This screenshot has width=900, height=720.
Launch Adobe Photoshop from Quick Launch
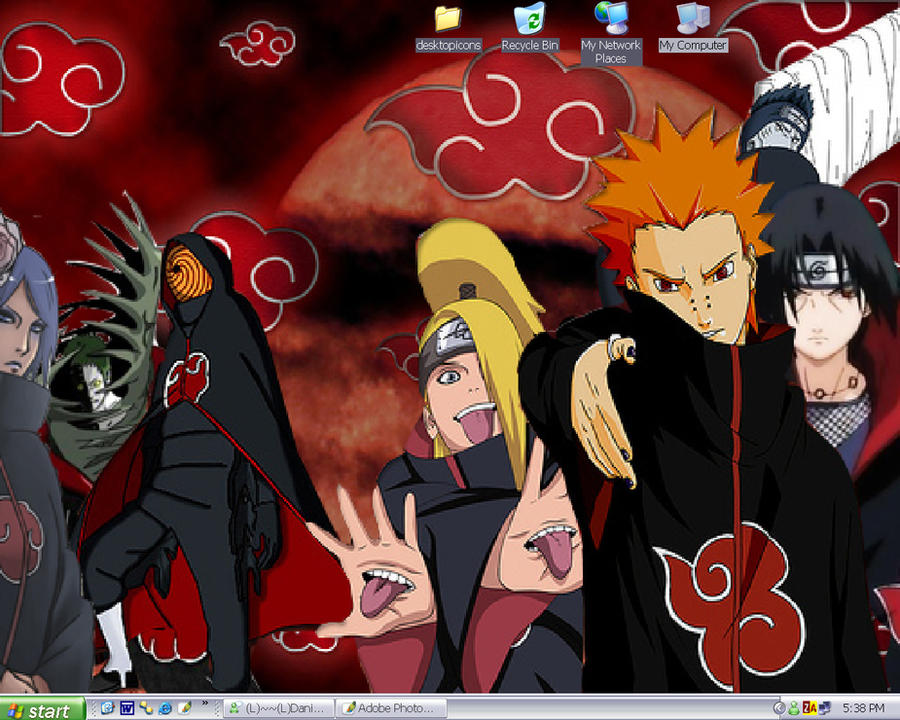184,708
